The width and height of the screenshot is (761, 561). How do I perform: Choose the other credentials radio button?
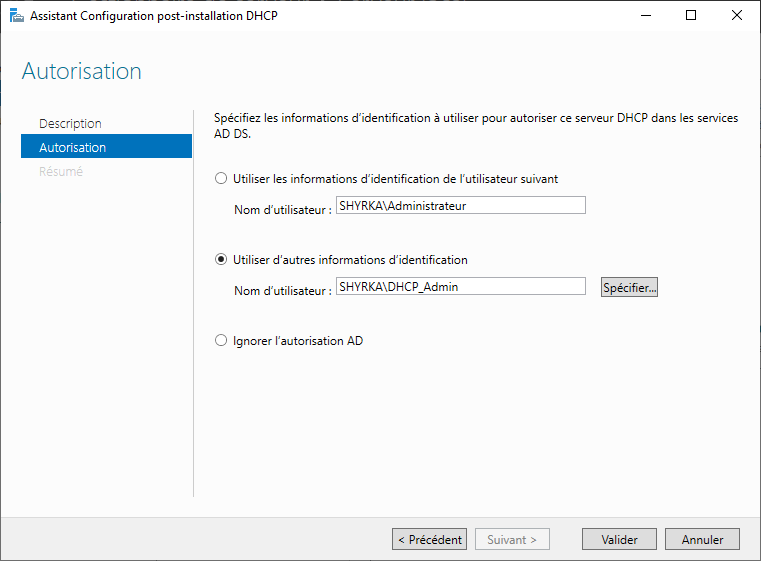[x=222, y=260]
